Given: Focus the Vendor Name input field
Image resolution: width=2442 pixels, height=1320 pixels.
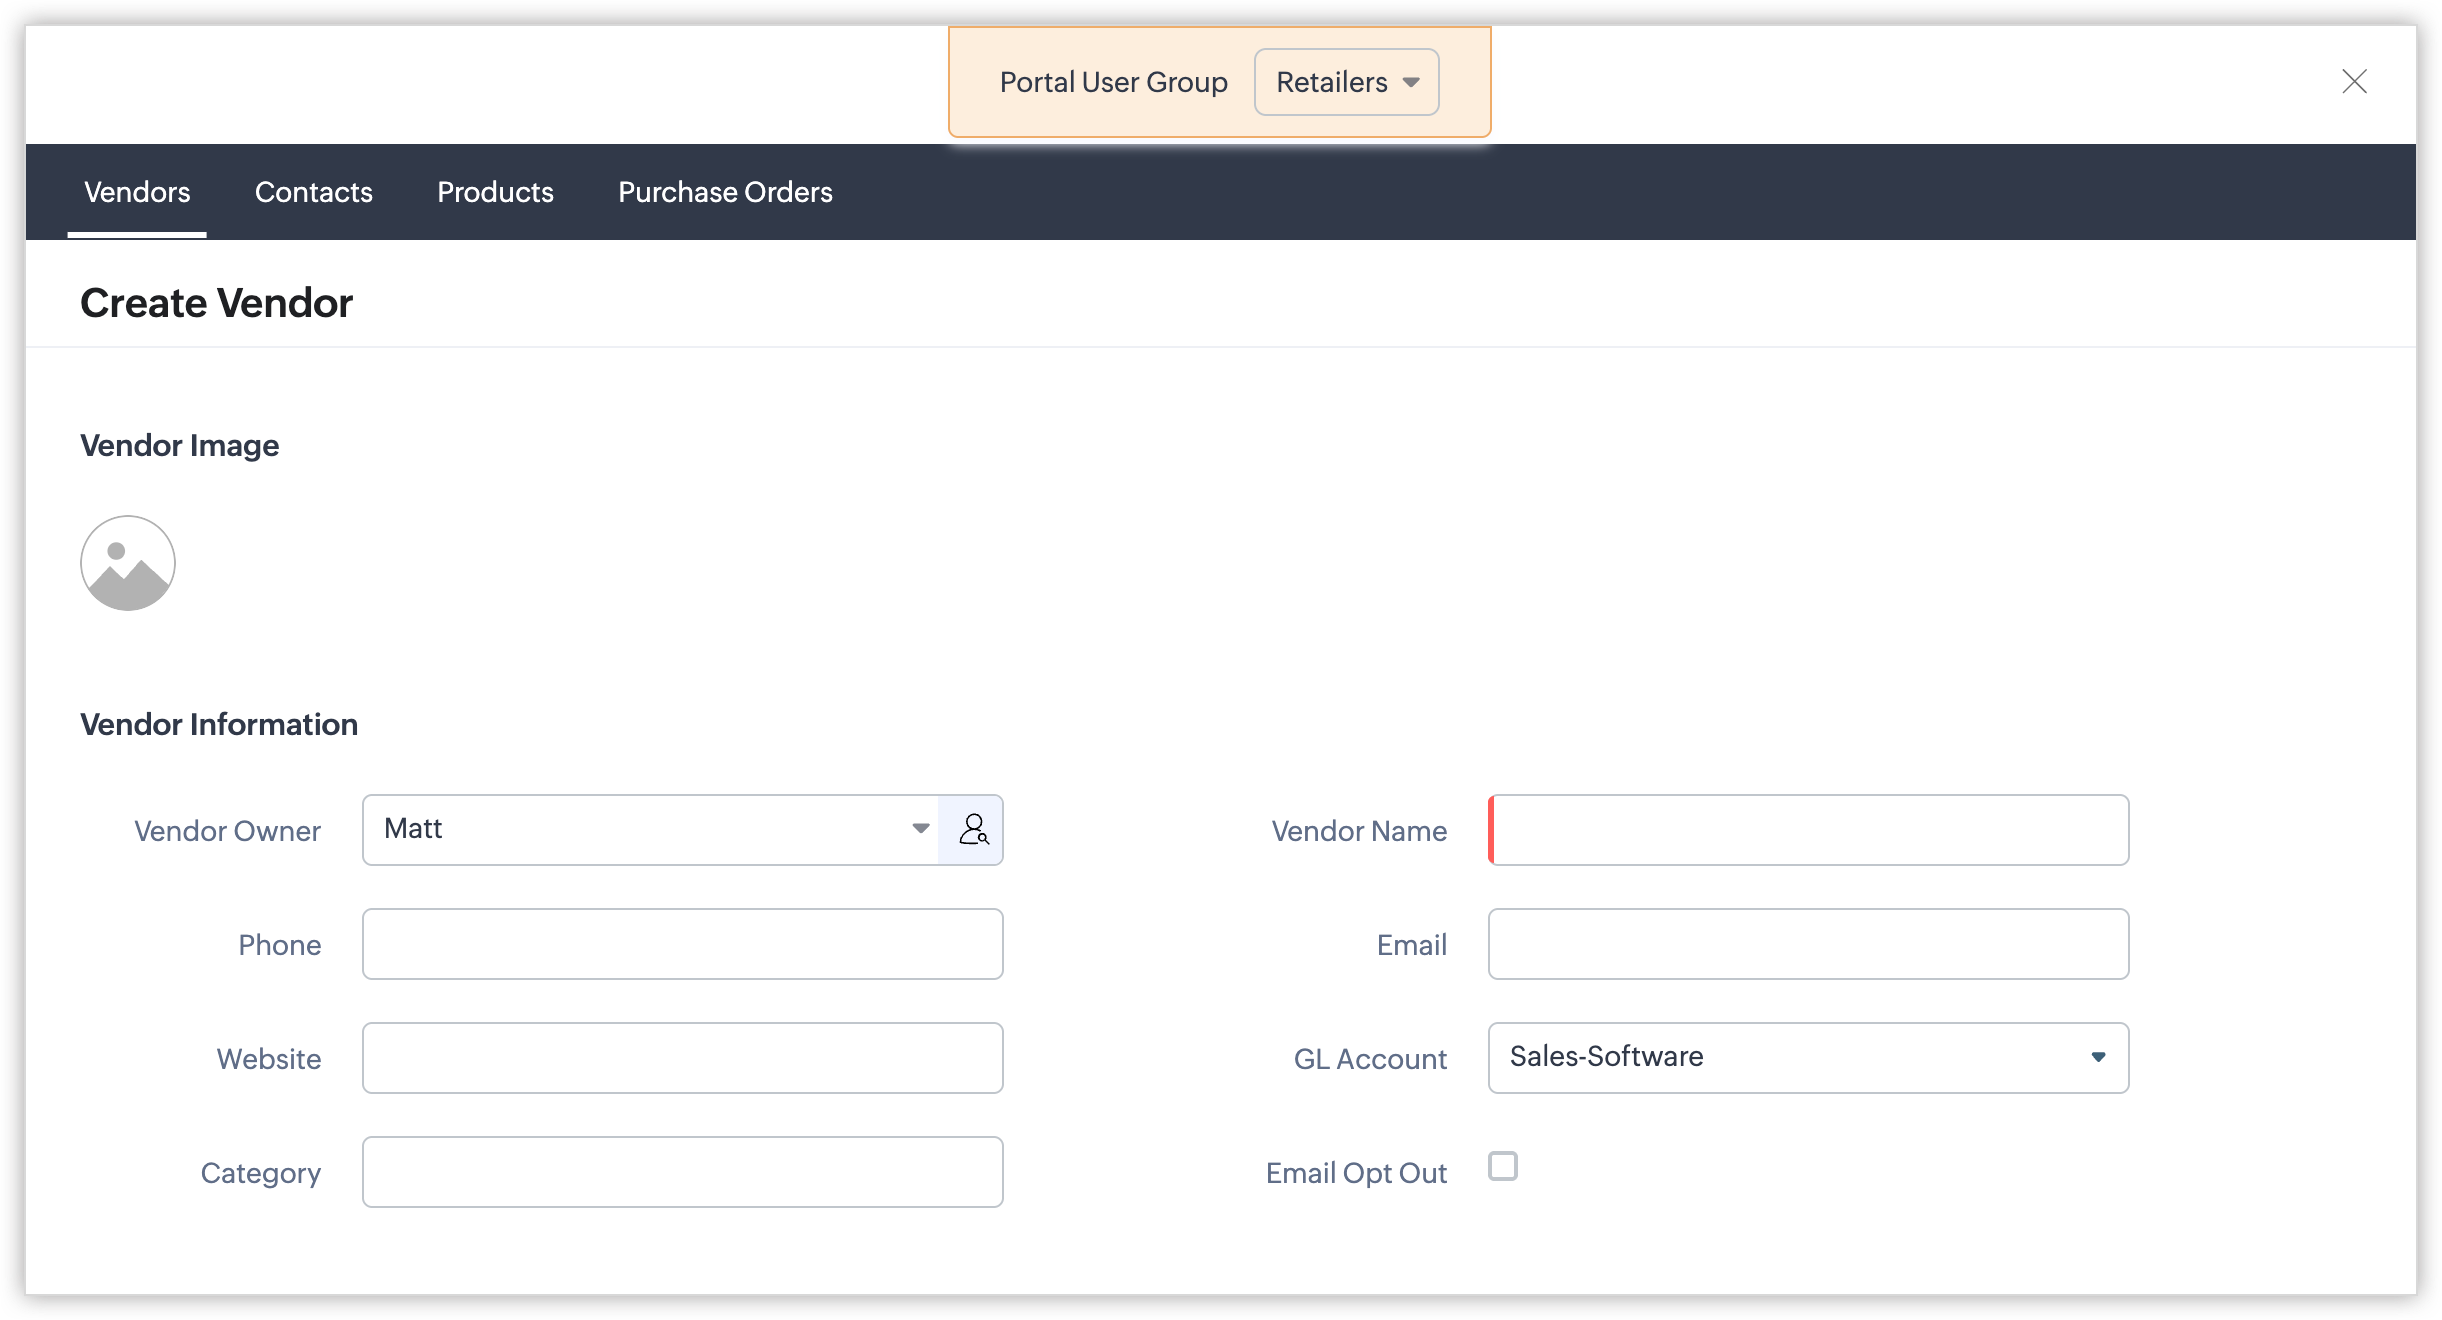Looking at the screenshot, I should (1808, 830).
